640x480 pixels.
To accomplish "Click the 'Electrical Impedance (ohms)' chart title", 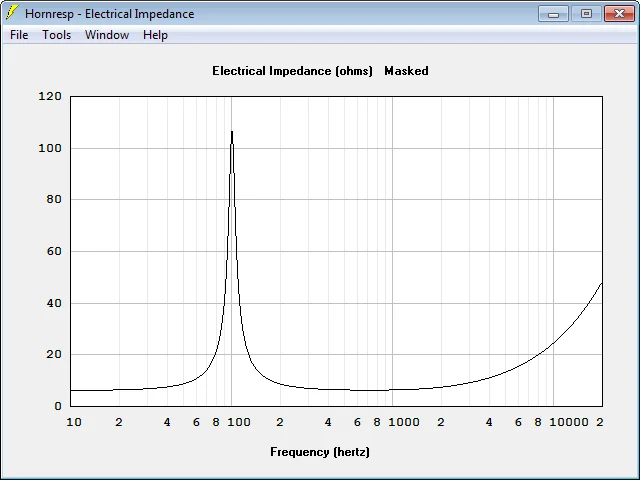I will pos(292,71).
